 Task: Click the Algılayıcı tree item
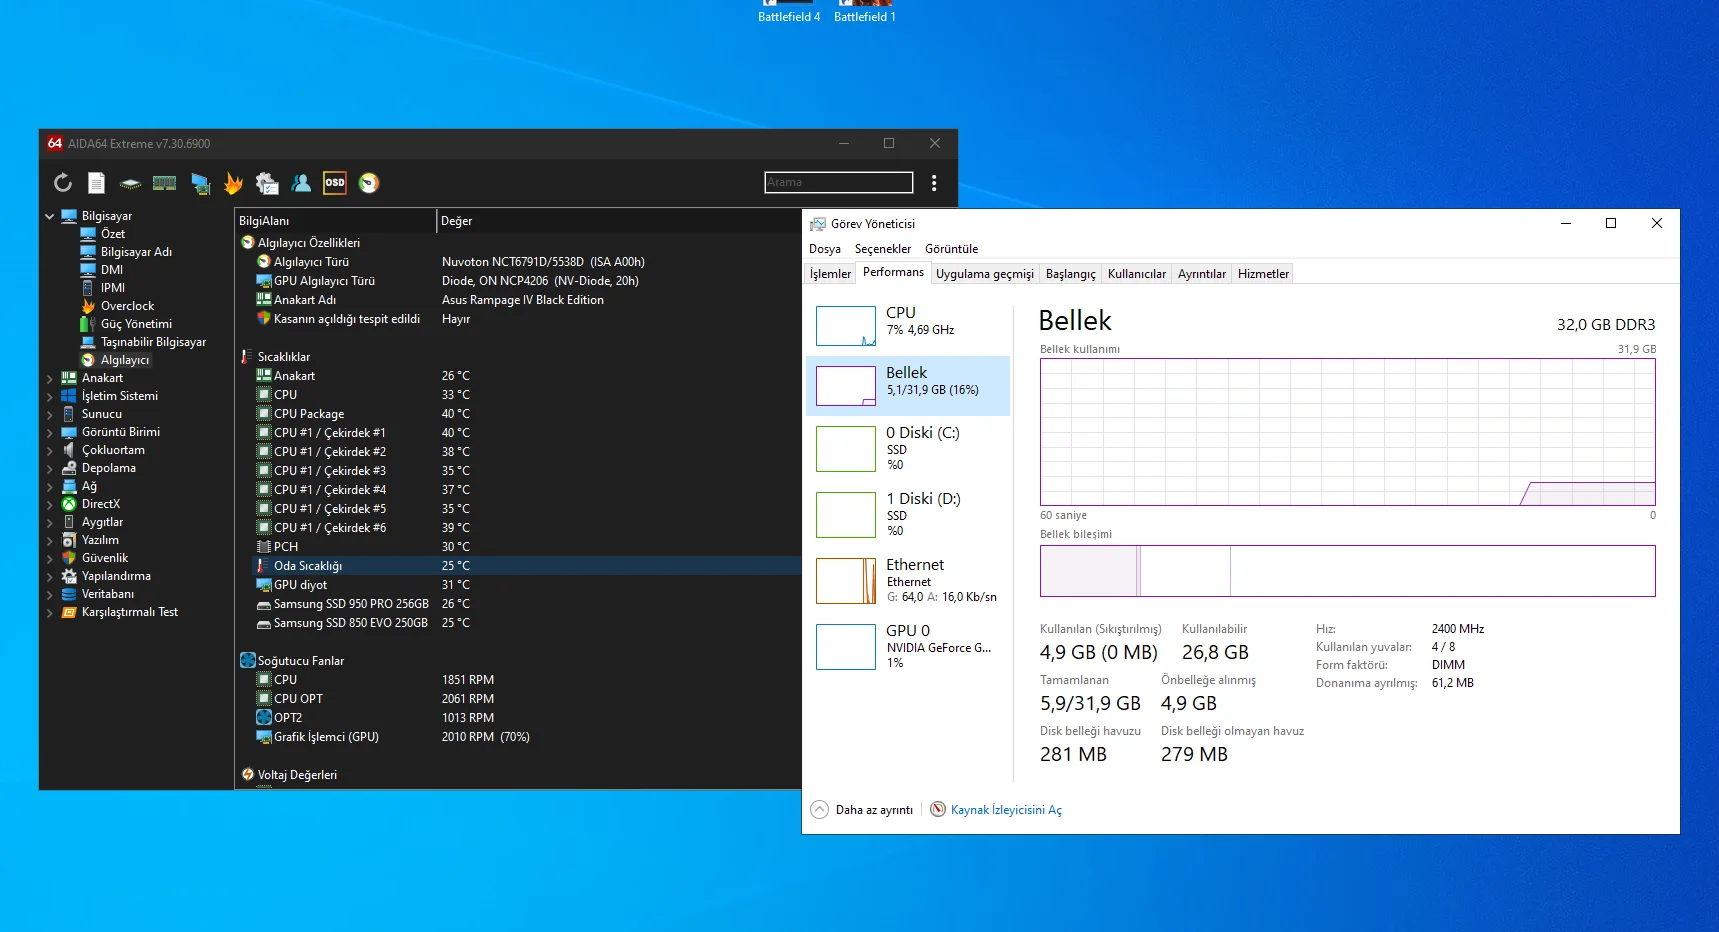point(124,360)
